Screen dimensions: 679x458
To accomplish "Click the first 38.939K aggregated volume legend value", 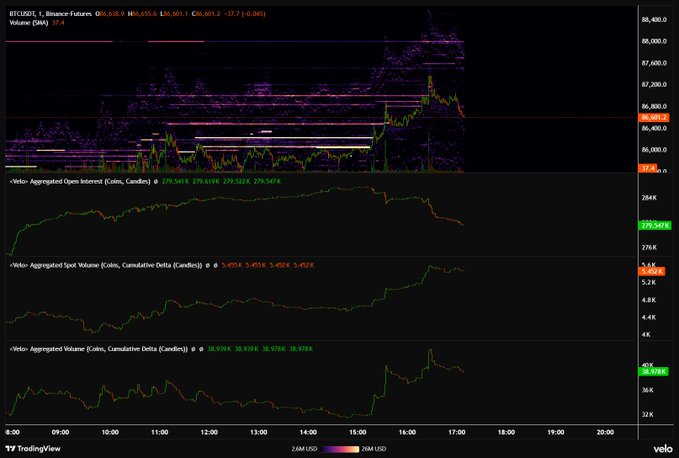I will [219, 348].
